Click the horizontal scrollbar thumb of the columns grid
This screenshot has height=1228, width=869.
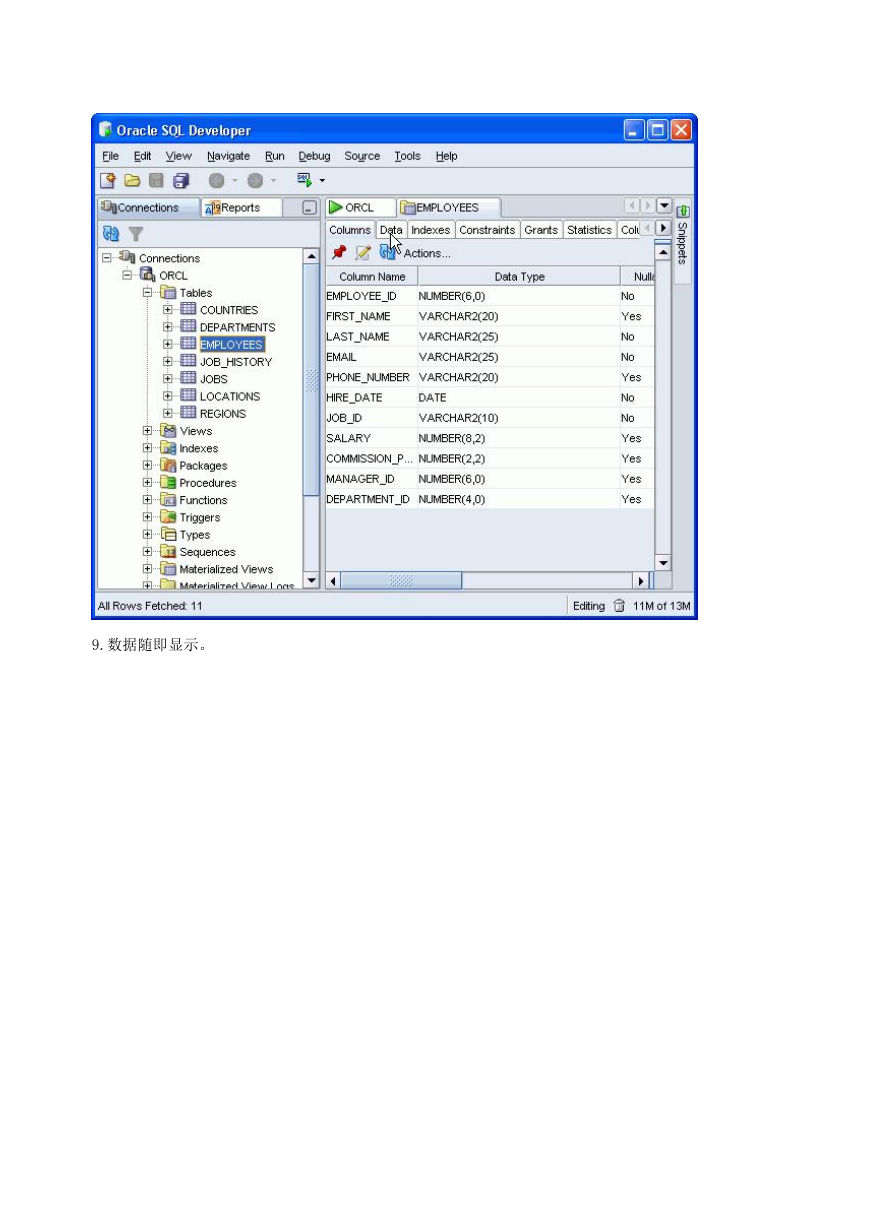pyautogui.click(x=401, y=580)
